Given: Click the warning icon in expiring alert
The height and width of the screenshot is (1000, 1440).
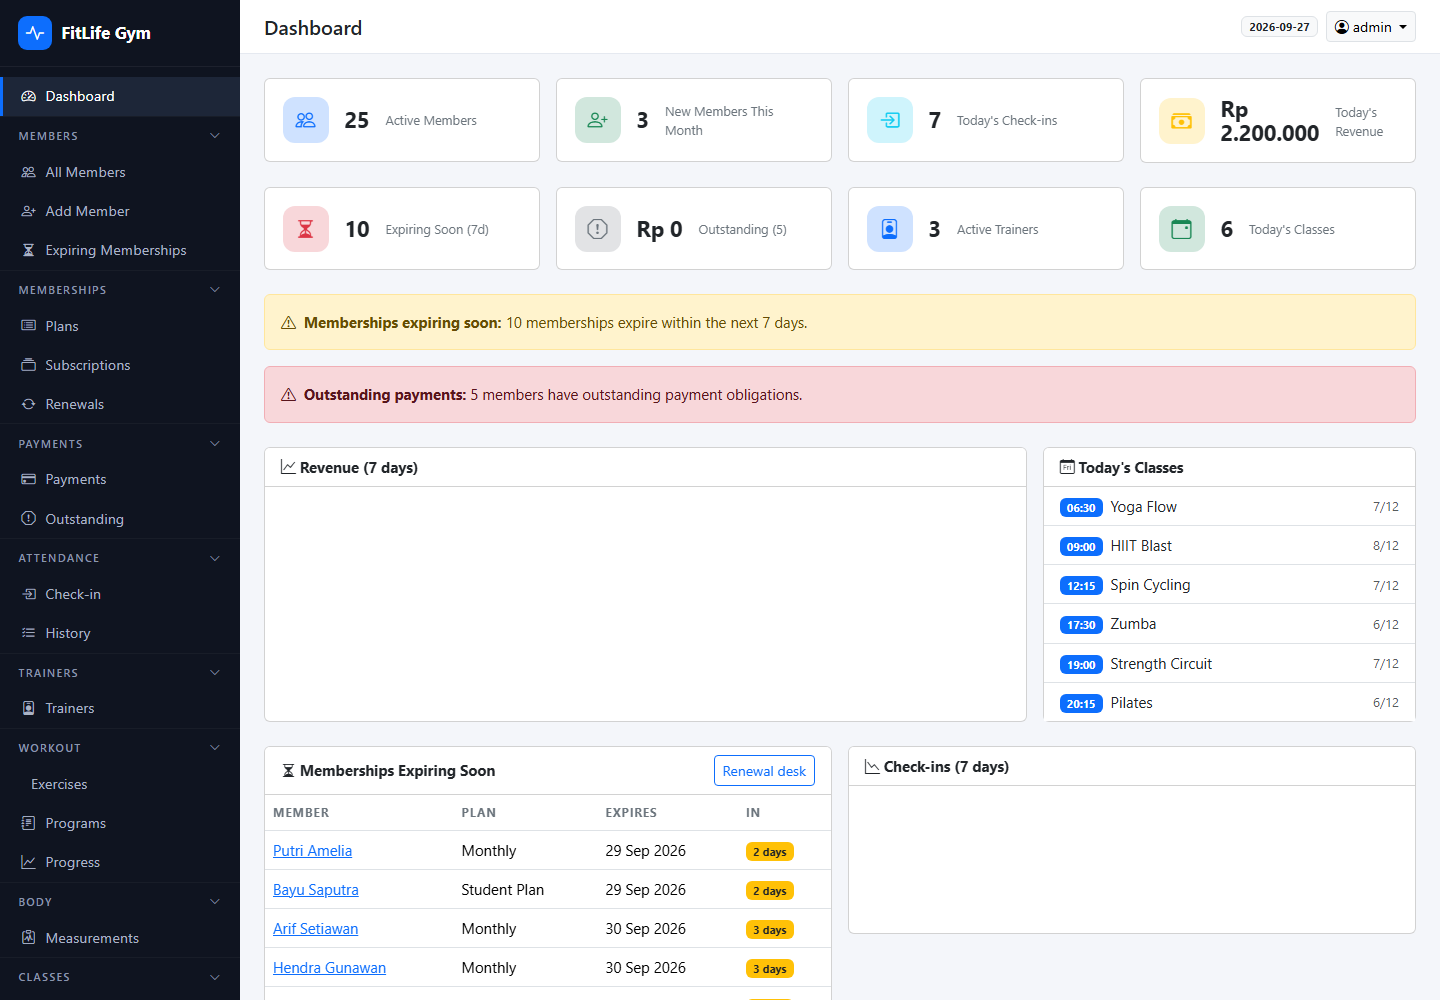Looking at the screenshot, I should [289, 323].
